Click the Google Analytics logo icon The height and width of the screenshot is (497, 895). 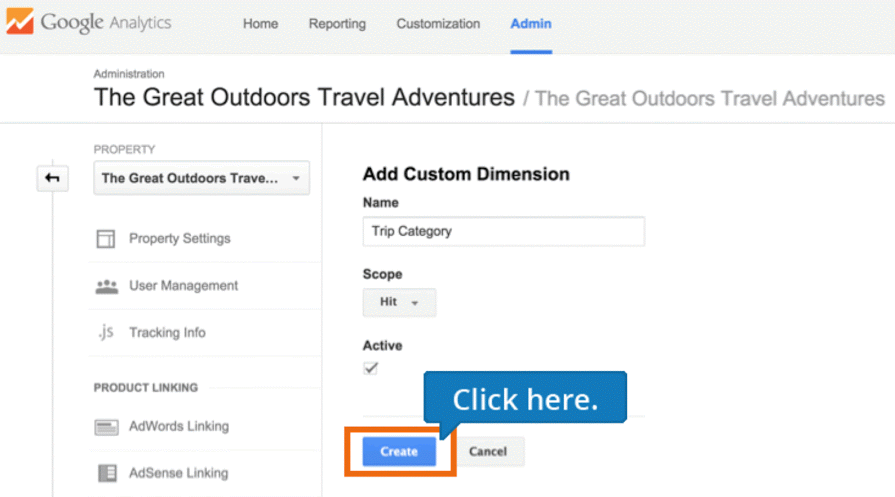click(20, 21)
